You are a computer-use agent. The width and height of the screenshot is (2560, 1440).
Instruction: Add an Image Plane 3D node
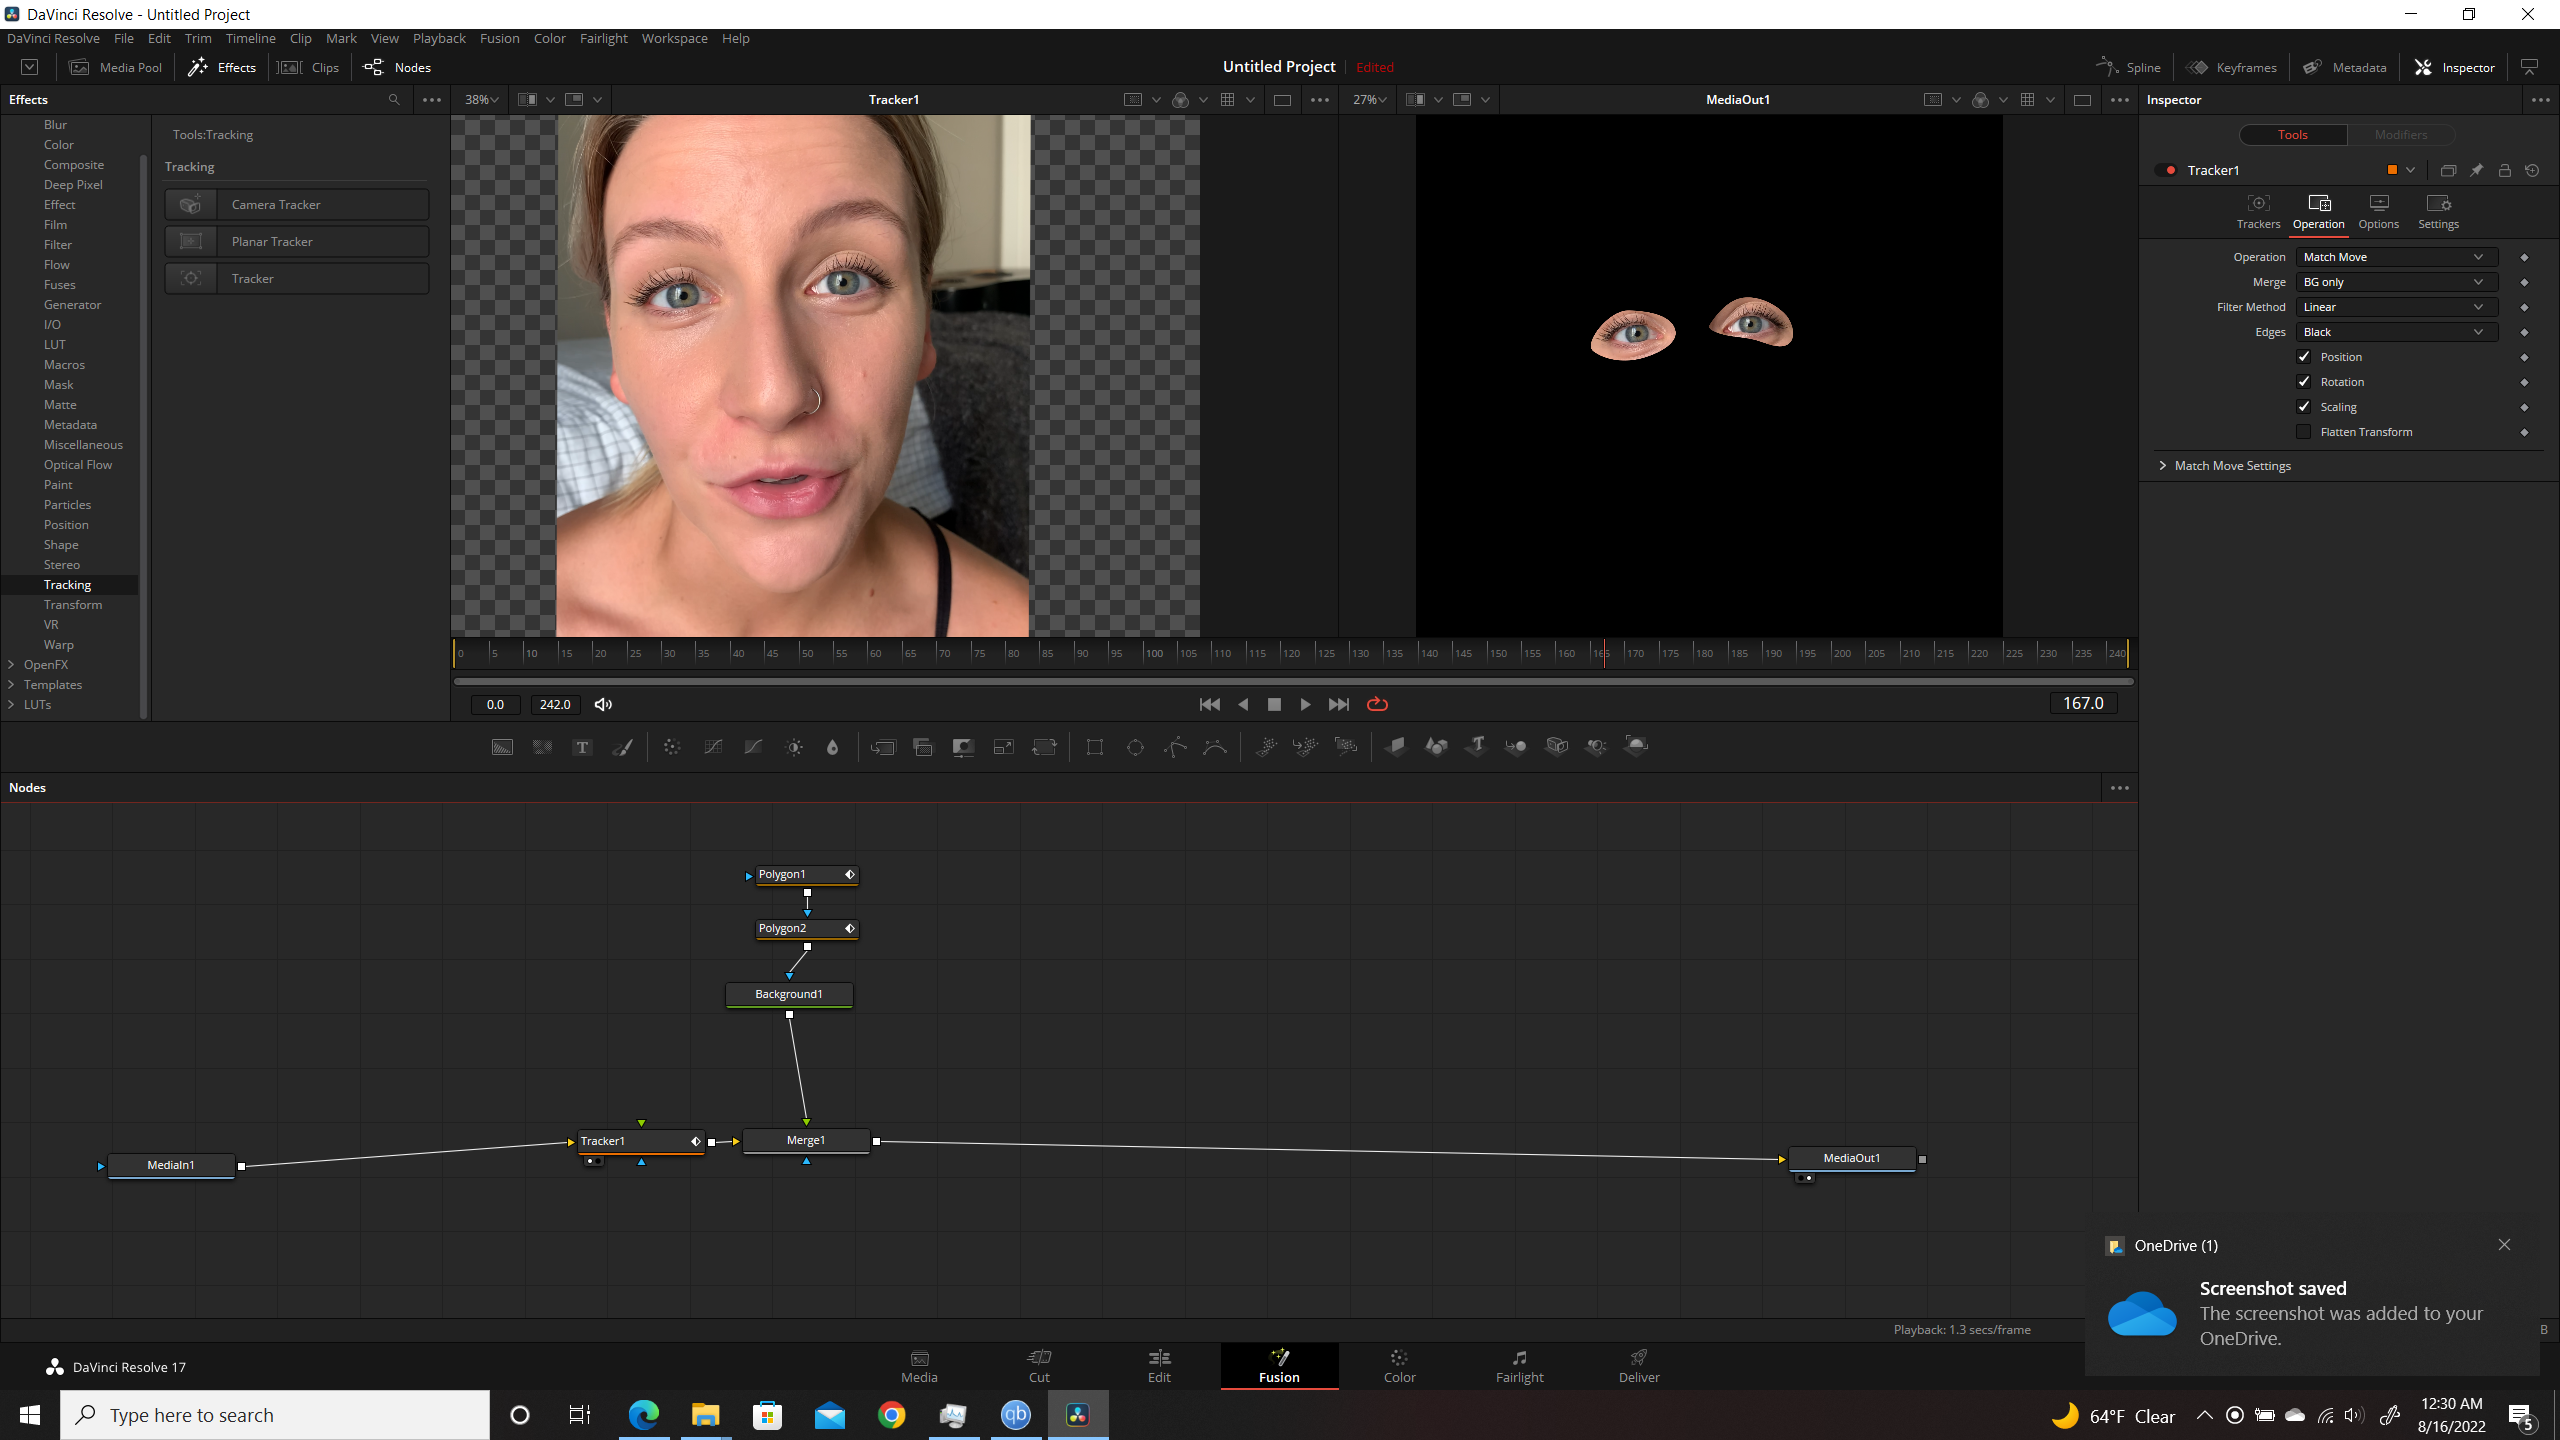coord(1396,746)
